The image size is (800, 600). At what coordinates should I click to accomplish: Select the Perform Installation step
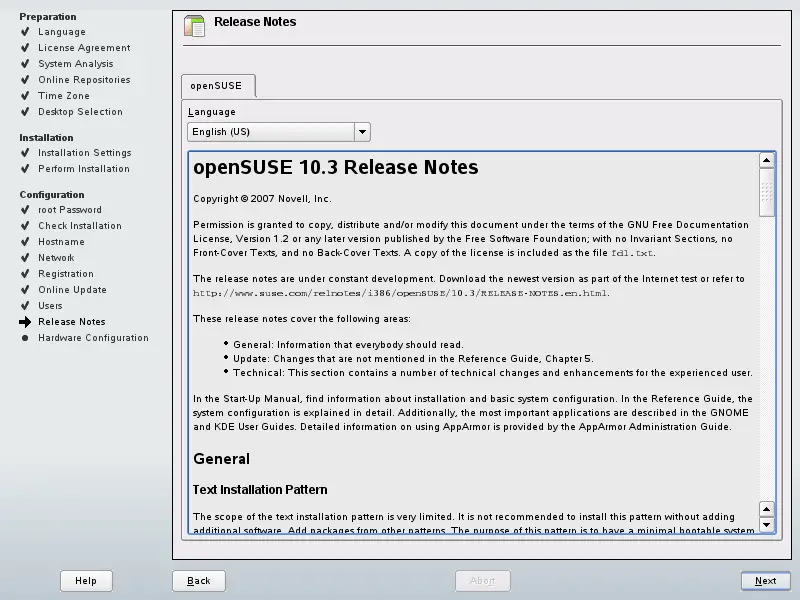(x=84, y=169)
